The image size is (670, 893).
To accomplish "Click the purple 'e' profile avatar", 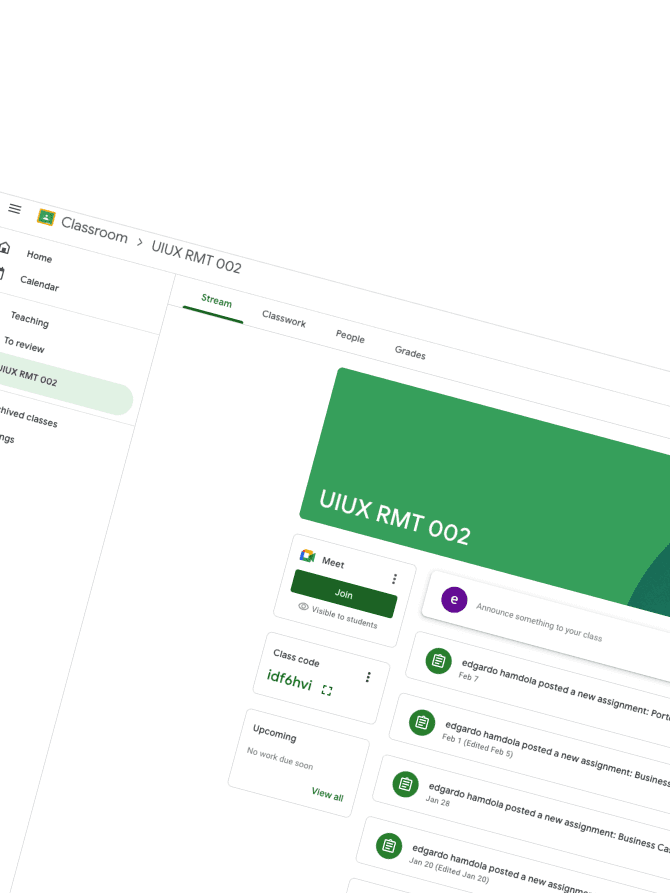I will [454, 599].
